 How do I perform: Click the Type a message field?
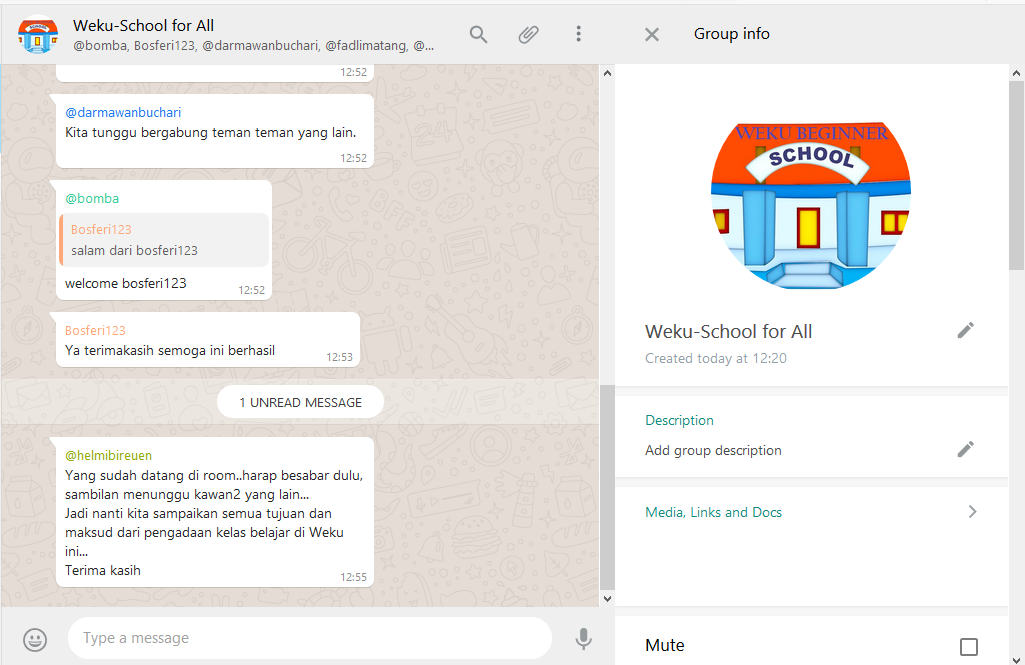click(x=310, y=638)
